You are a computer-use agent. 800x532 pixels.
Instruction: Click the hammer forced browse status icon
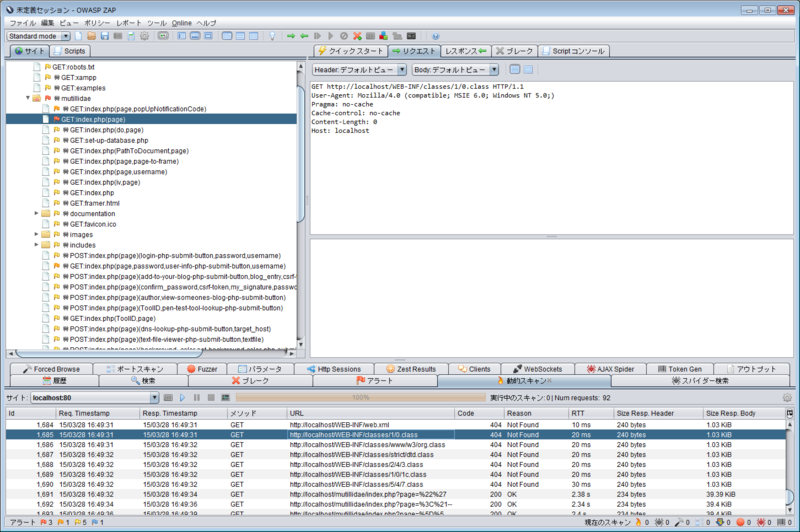tap(679, 522)
